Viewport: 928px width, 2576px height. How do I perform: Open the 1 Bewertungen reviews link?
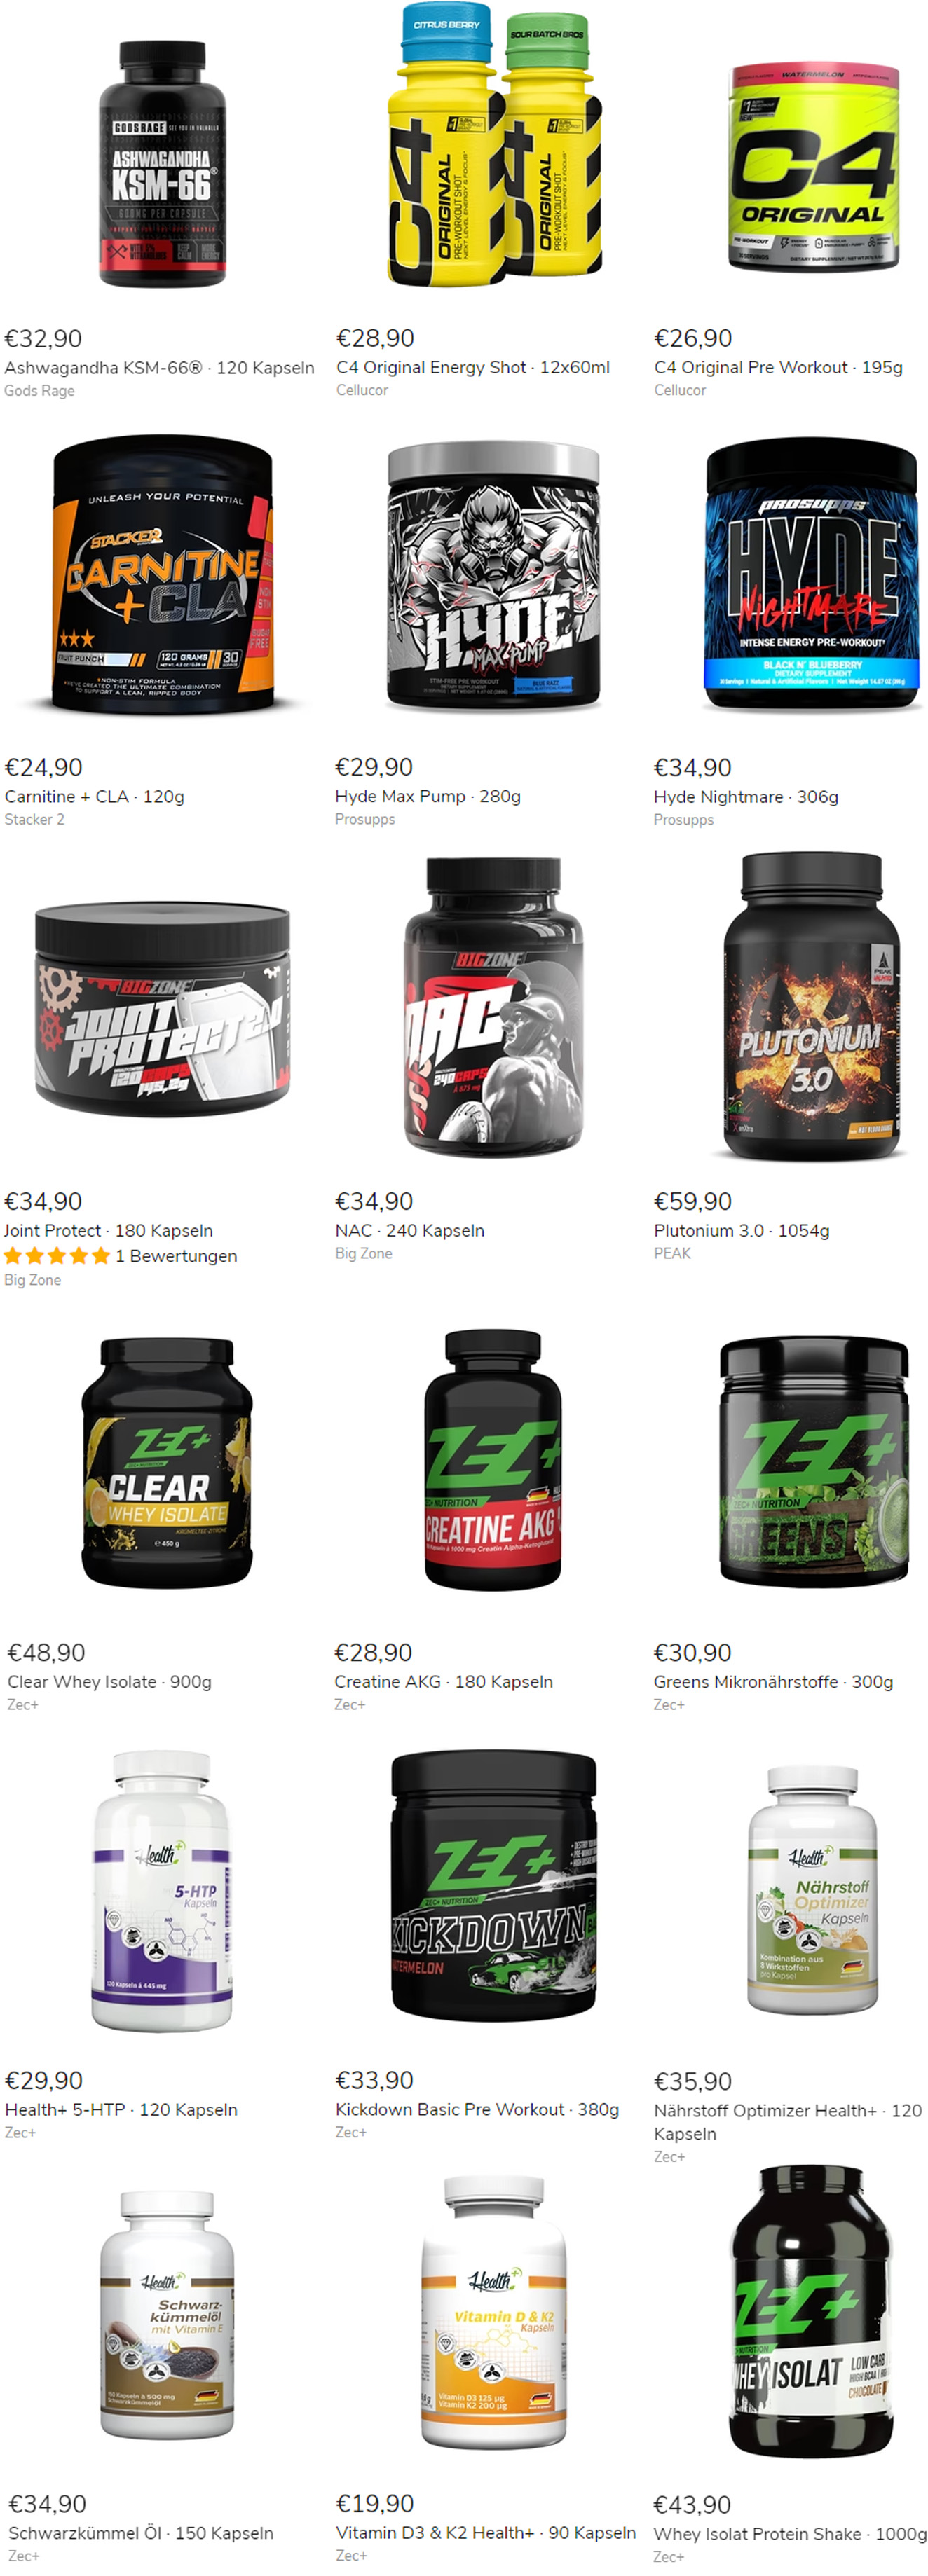pos(176,1256)
